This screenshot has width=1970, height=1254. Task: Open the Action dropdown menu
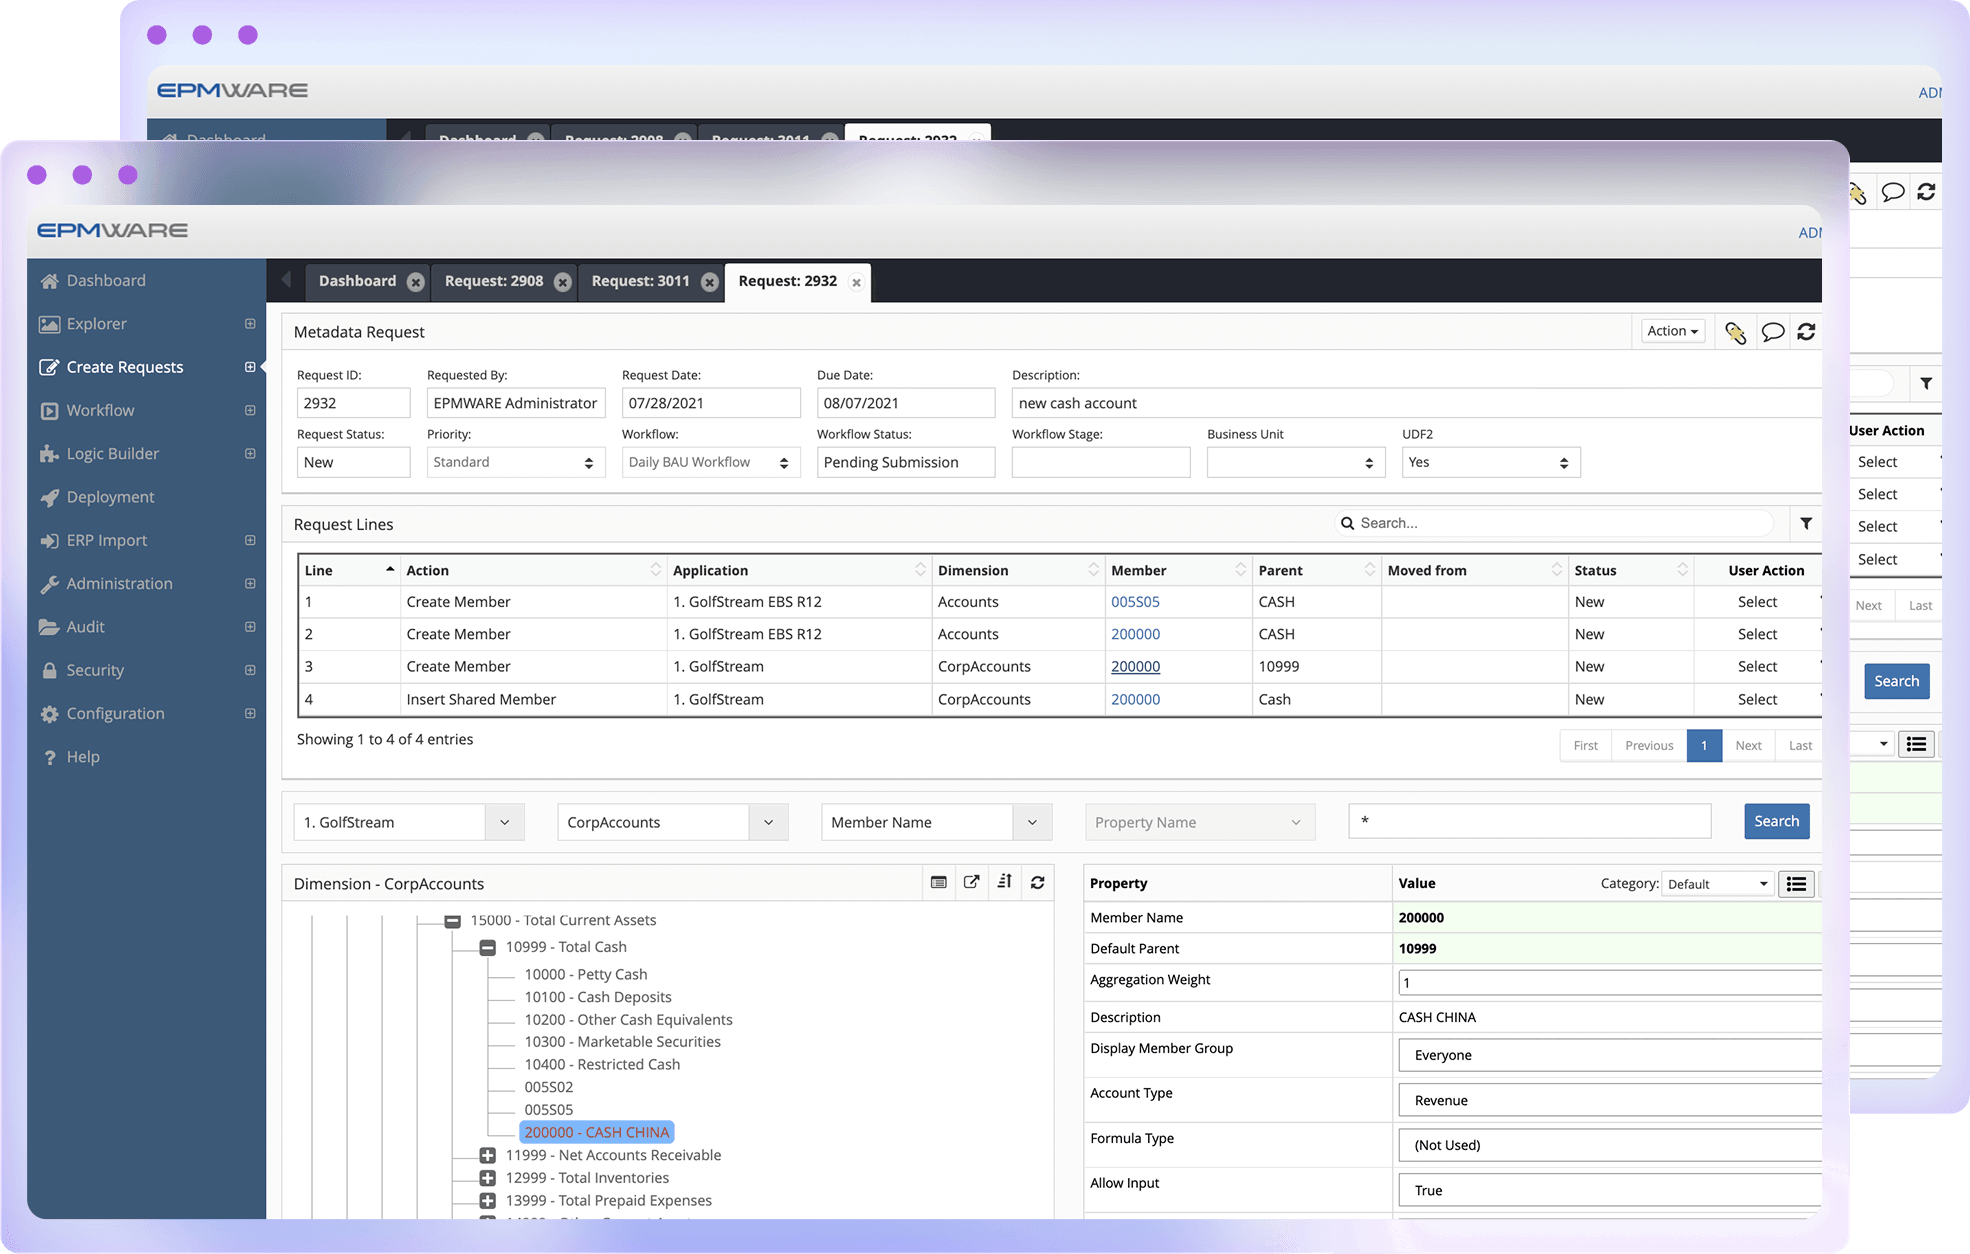(x=1672, y=331)
